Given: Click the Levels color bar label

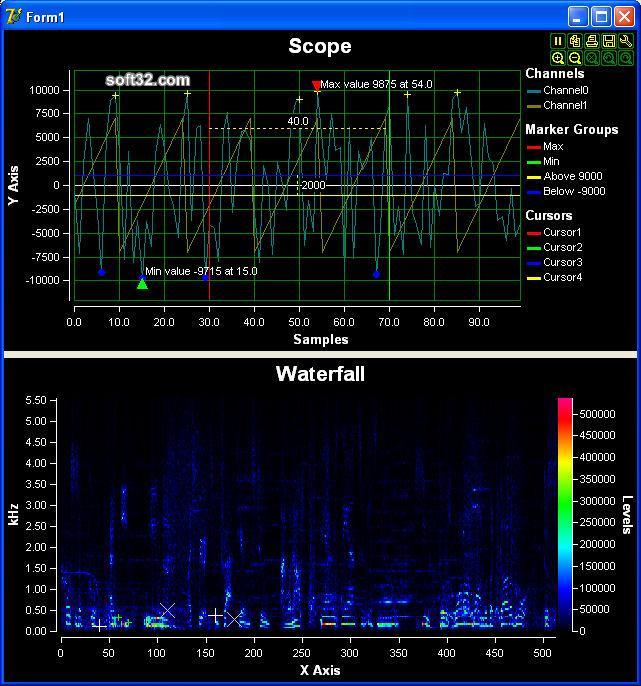Looking at the screenshot, I should click(627, 514).
